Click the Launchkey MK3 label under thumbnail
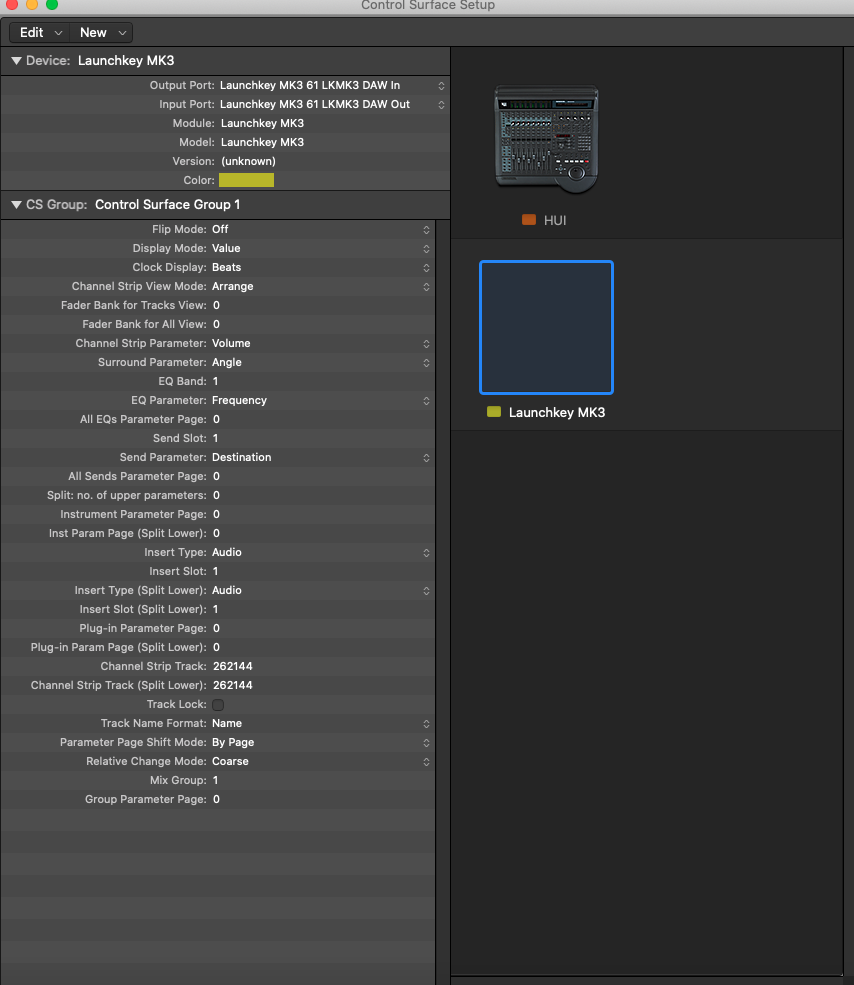This screenshot has width=854, height=985. pos(557,413)
